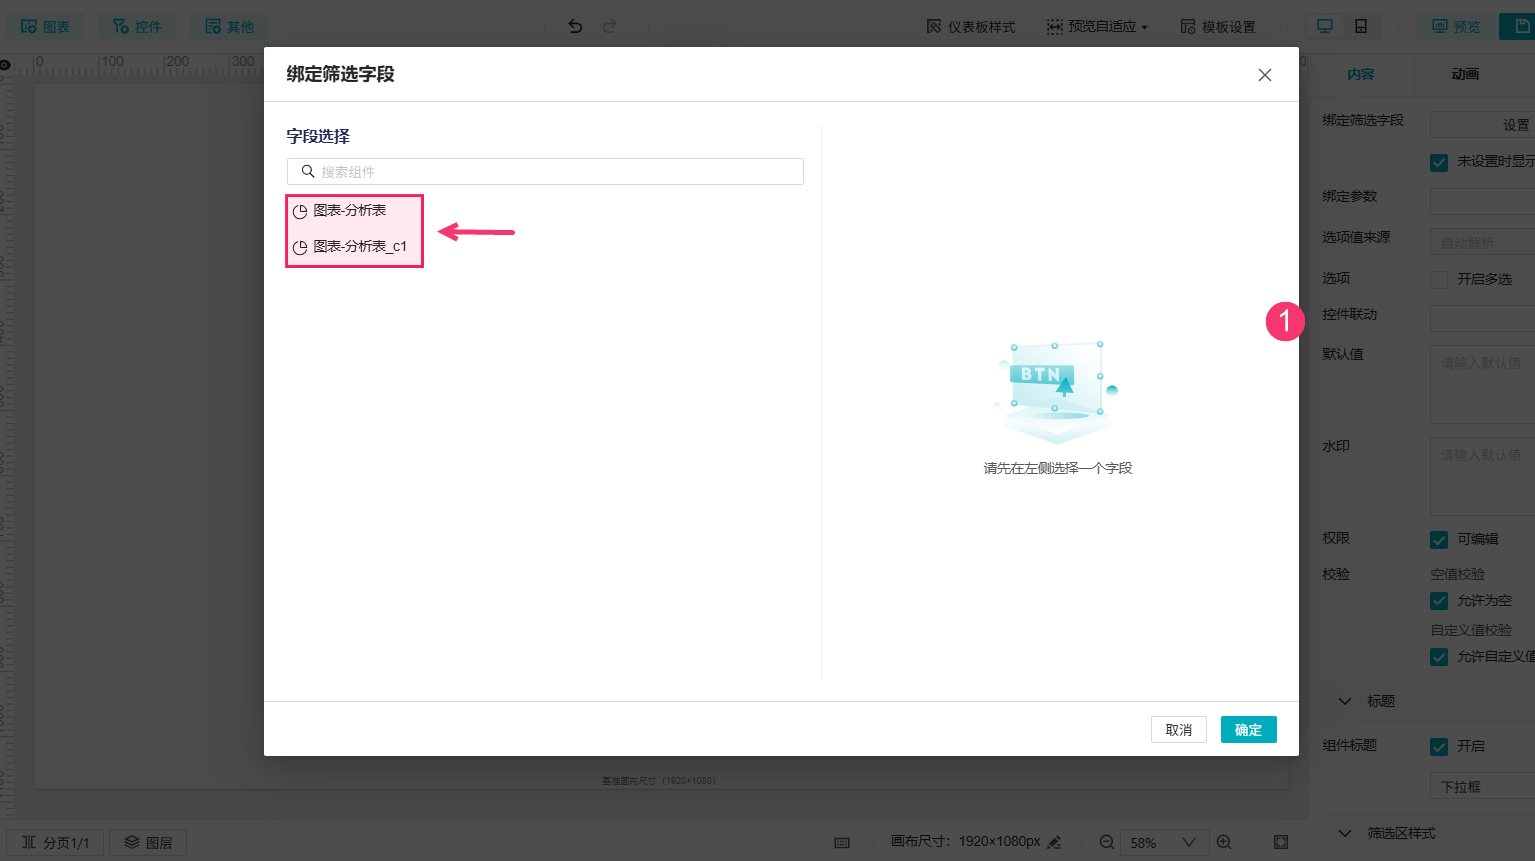
Task: Close the 绑定筛选字段 dialog
Action: [1265, 75]
